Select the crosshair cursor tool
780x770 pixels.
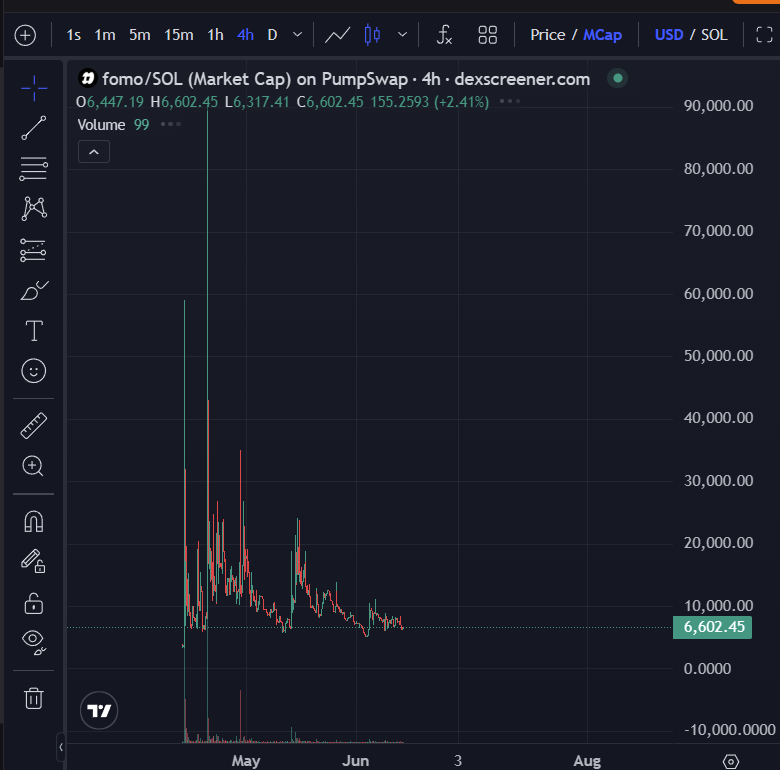(34, 89)
